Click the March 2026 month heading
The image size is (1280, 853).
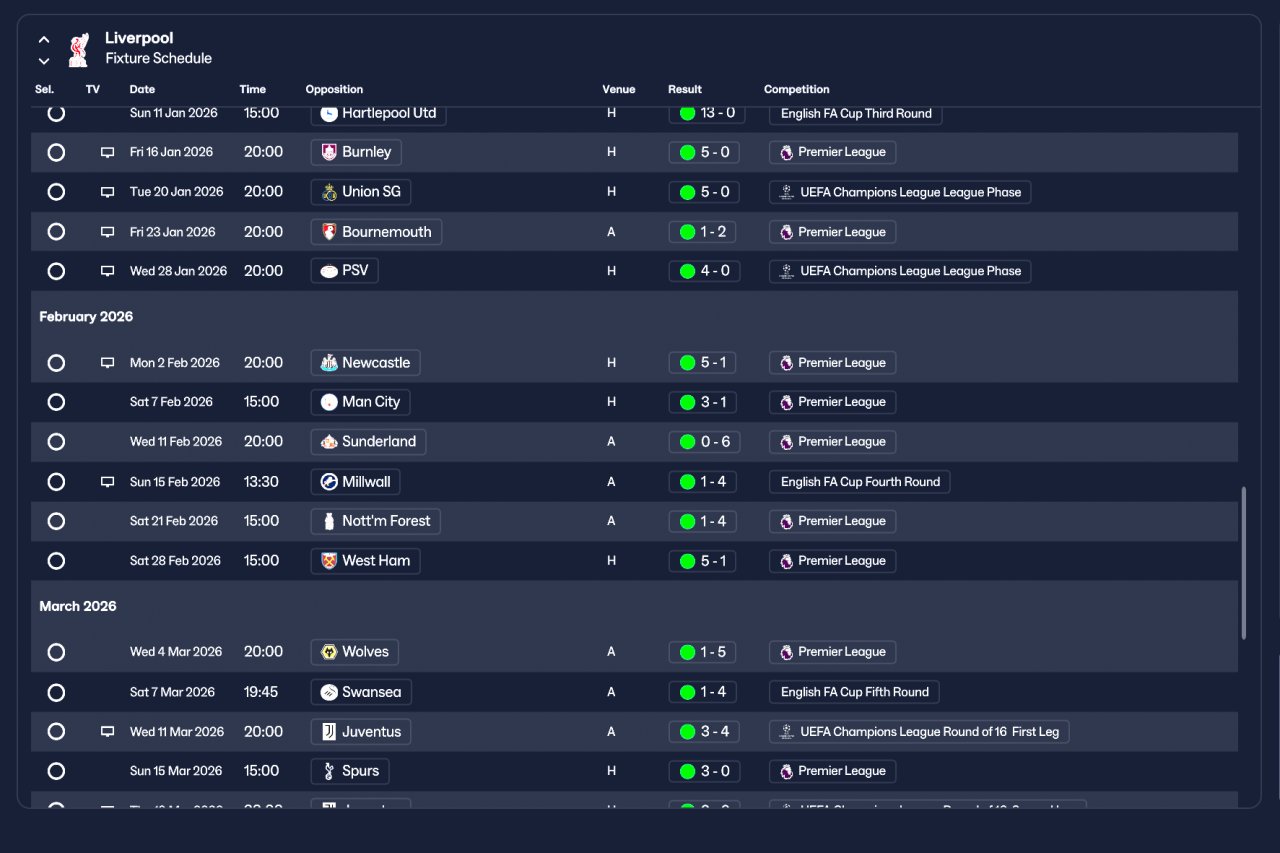[x=78, y=606]
